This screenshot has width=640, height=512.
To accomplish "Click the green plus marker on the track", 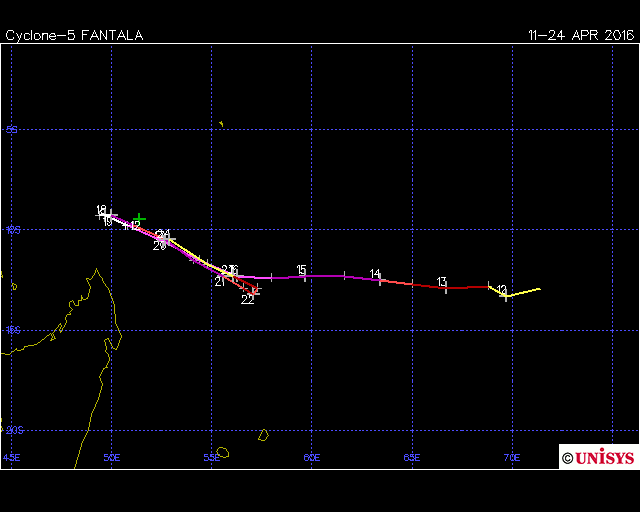I will click(x=140, y=218).
